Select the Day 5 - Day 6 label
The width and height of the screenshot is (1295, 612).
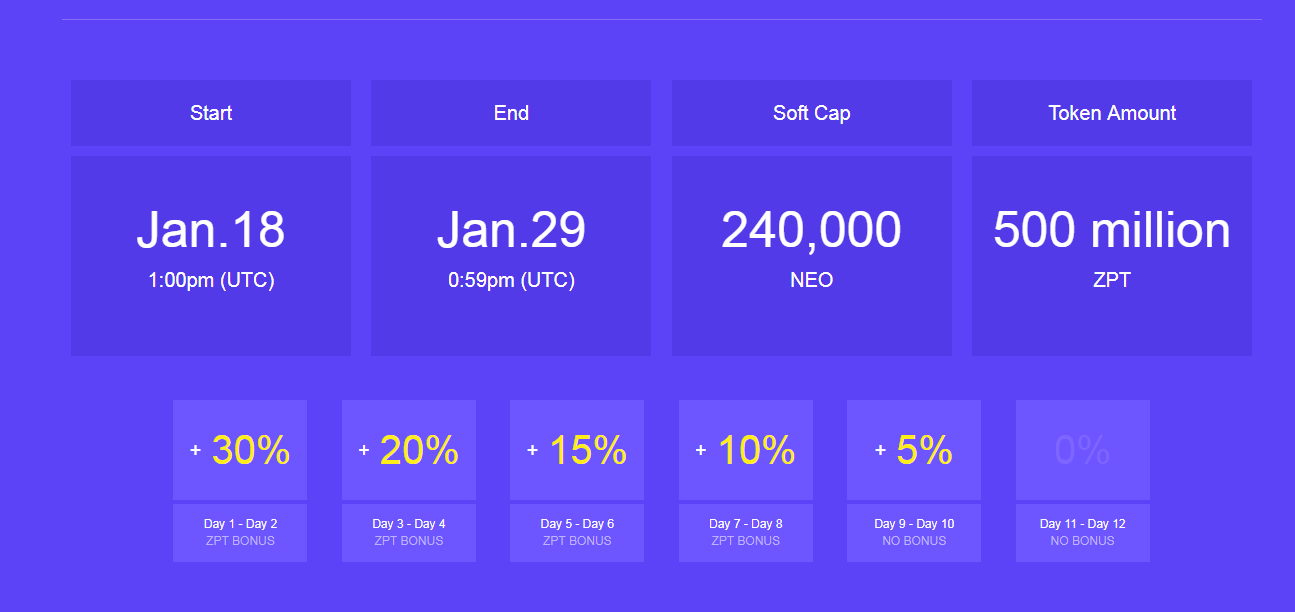click(577, 524)
